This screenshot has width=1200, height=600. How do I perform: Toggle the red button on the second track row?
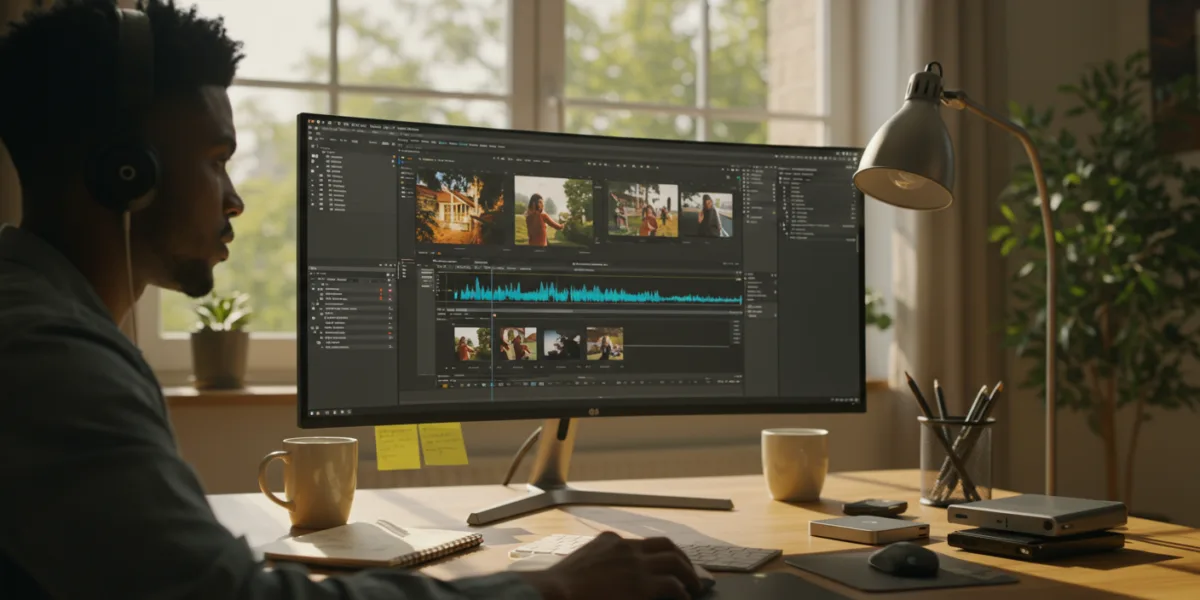pyautogui.click(x=379, y=298)
